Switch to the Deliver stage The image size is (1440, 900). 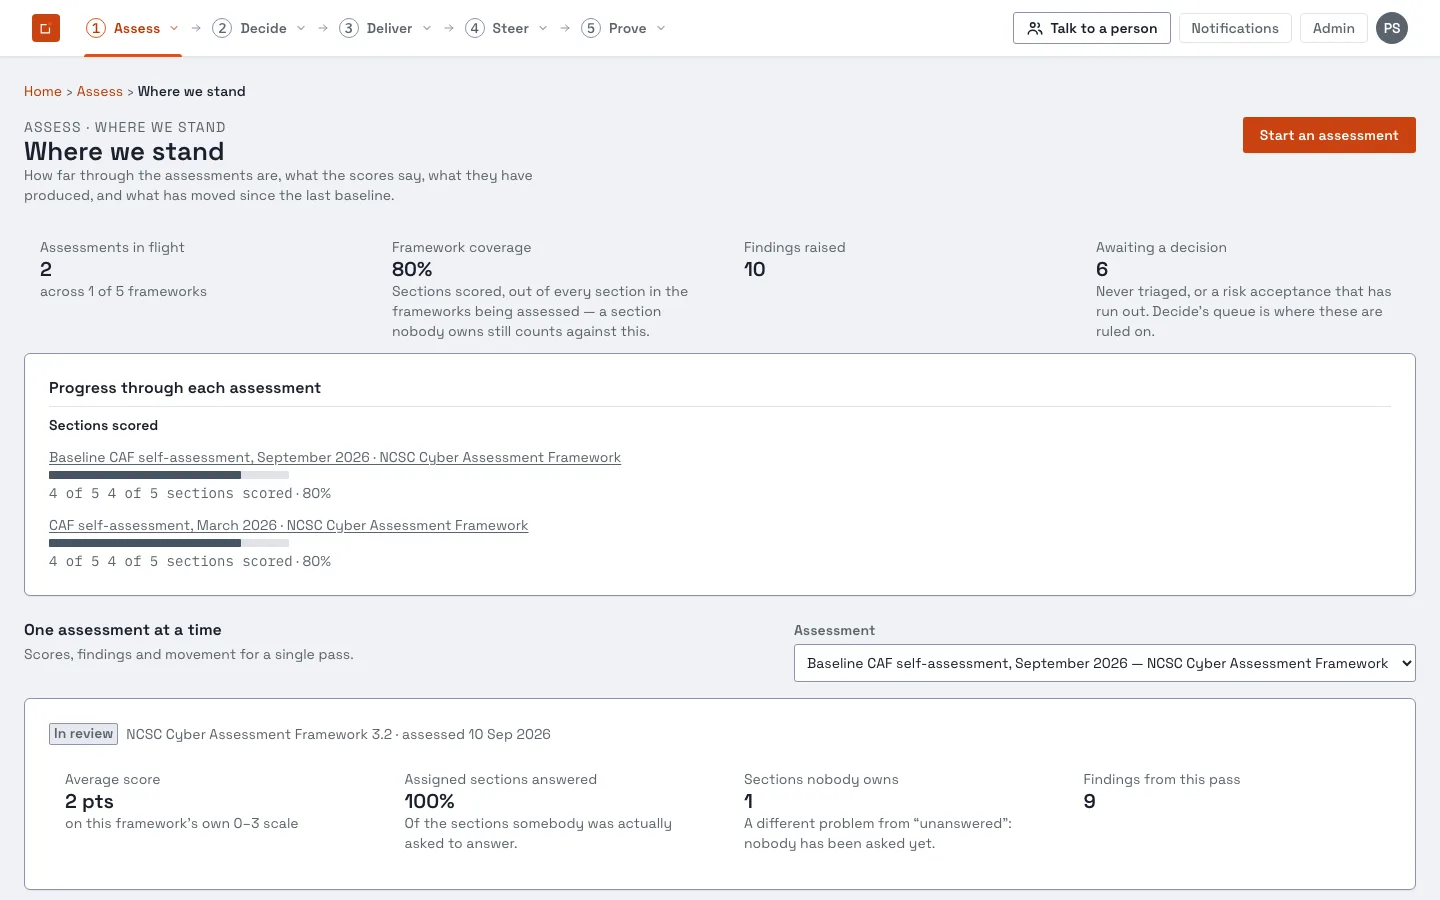coord(386,28)
